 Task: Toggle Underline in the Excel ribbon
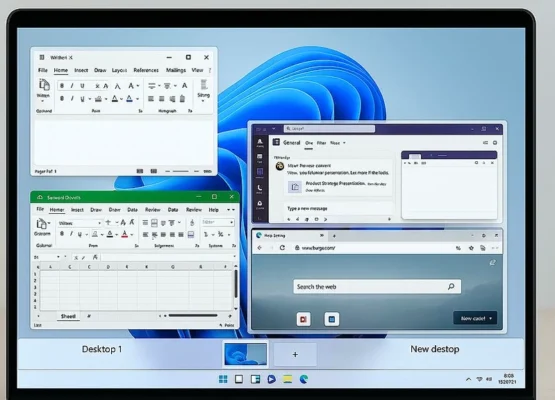click(80, 234)
